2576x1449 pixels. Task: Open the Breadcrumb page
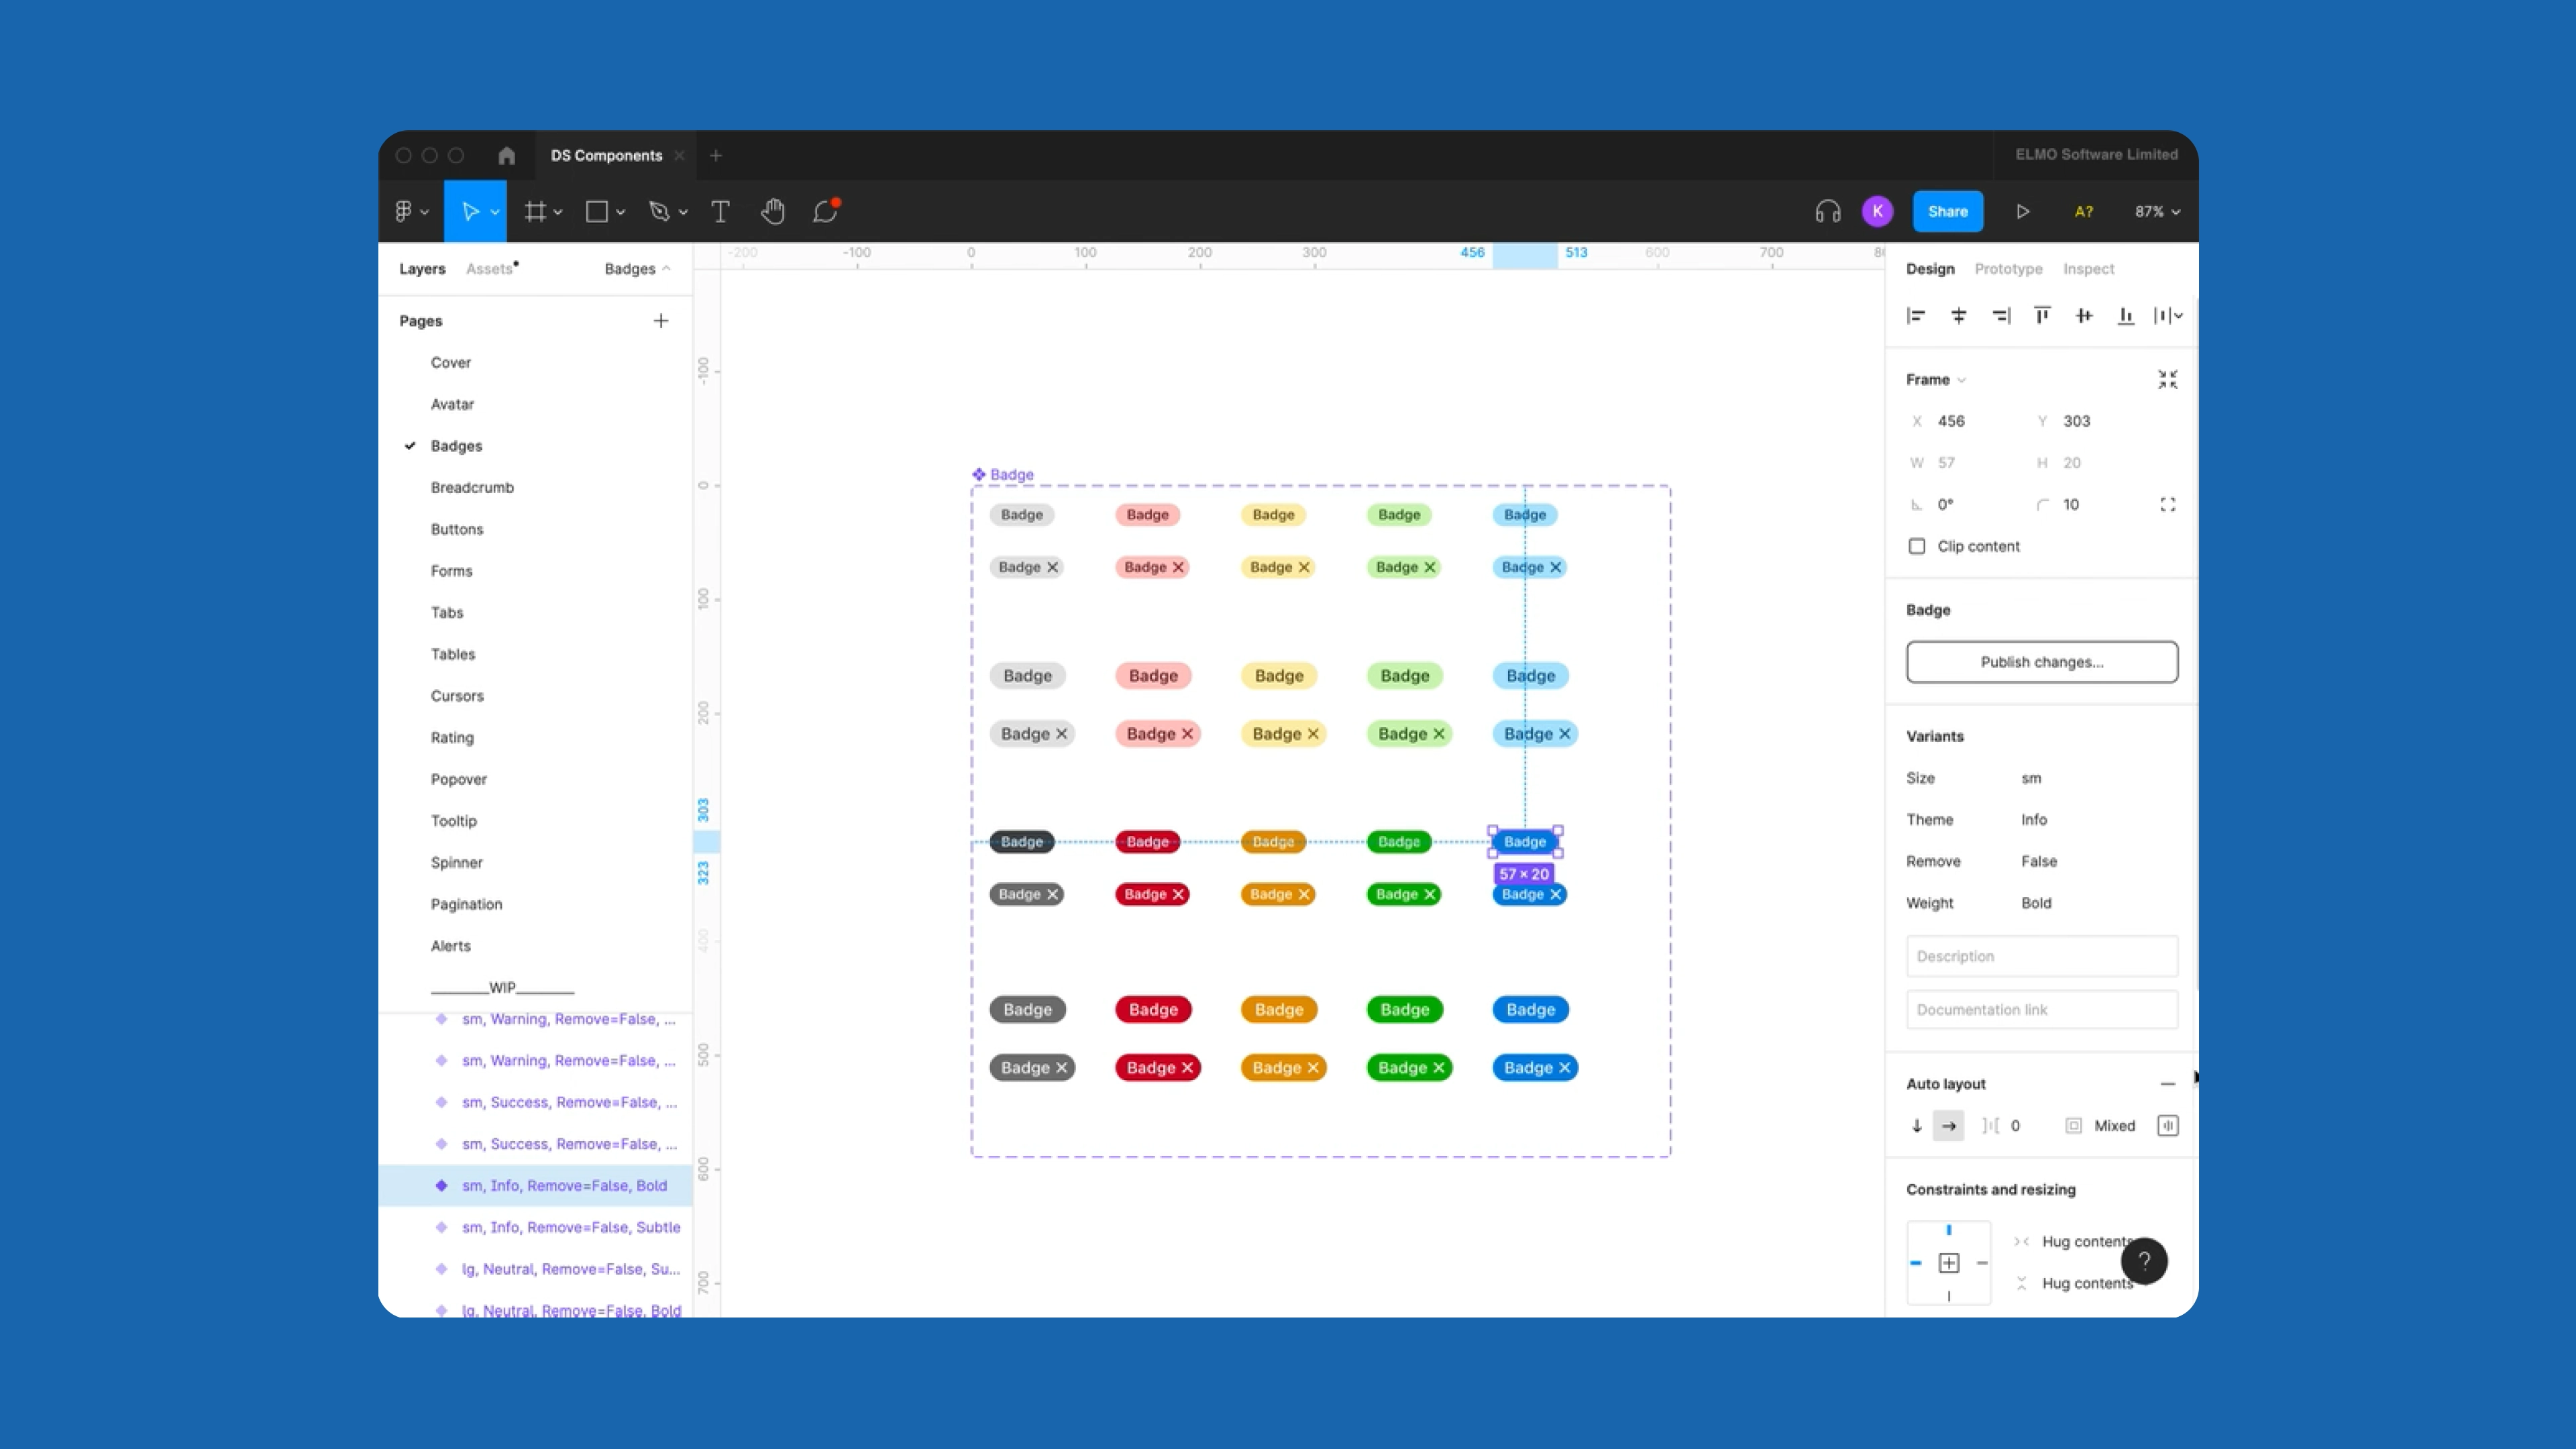(472, 488)
